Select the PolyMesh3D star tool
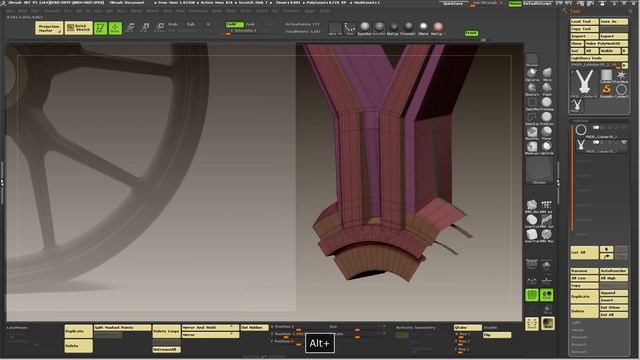 coord(621,76)
